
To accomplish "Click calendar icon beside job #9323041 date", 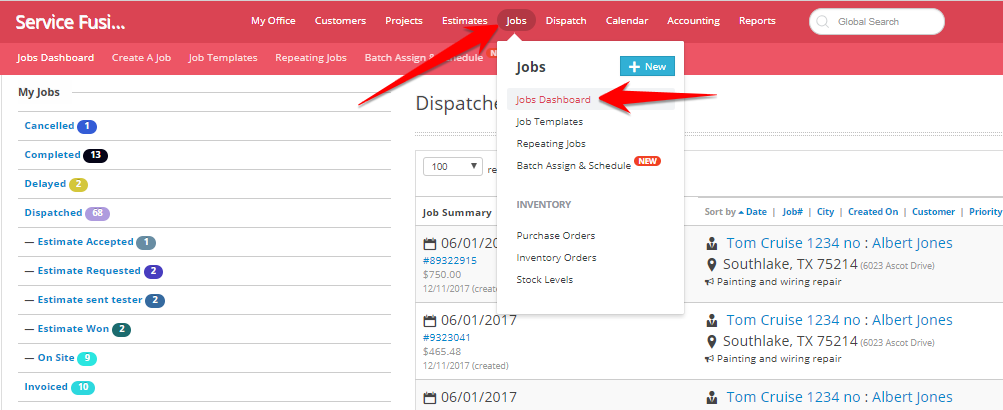I will [430, 320].
